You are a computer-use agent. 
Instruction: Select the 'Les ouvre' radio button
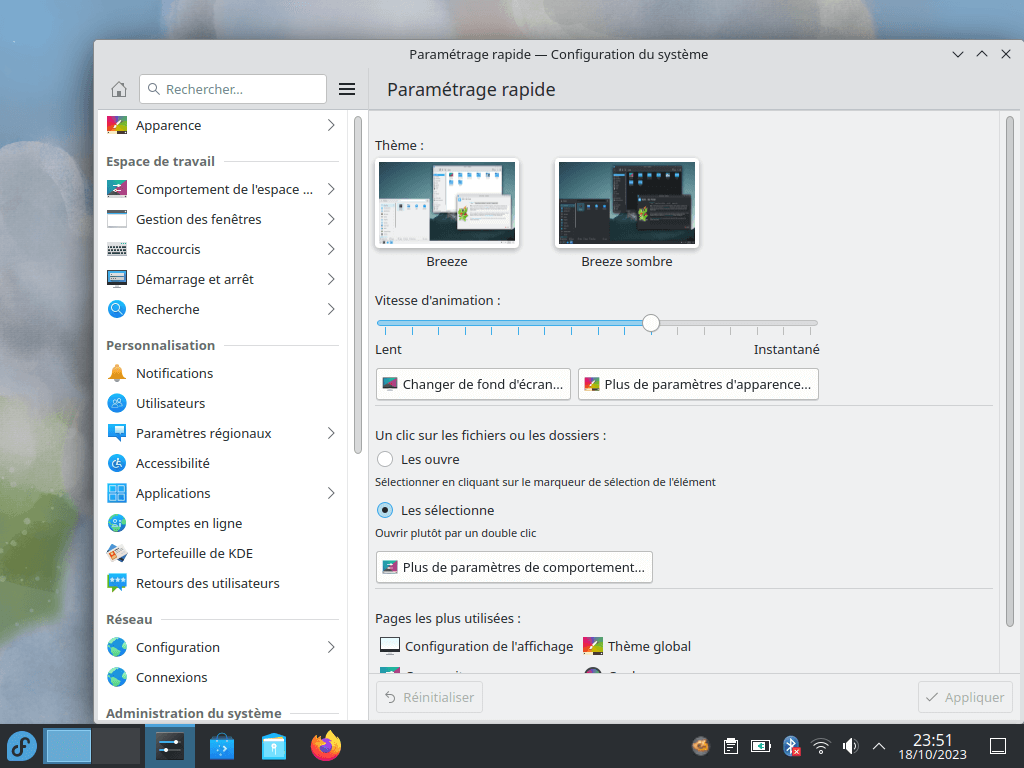pos(385,460)
